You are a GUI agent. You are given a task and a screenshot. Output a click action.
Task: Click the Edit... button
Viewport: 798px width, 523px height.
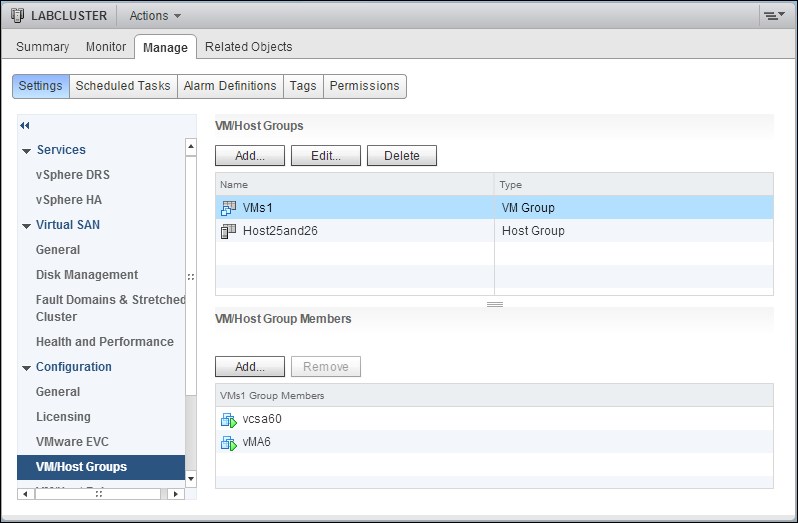point(326,156)
